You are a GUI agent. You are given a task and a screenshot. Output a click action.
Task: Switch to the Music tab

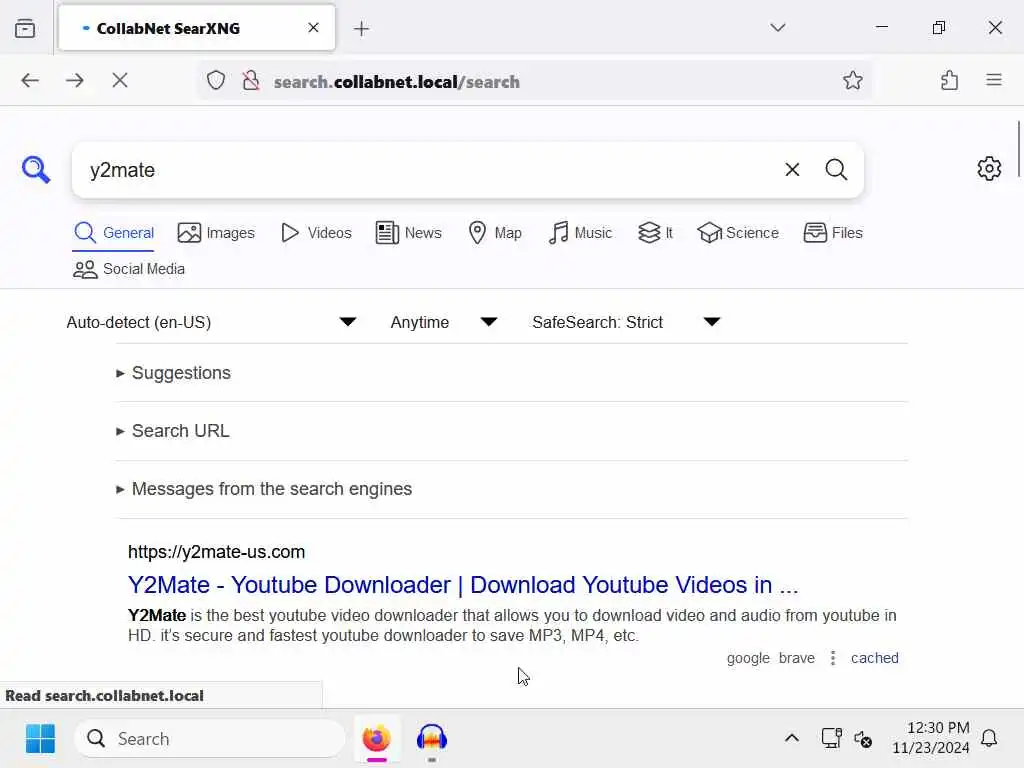click(580, 233)
